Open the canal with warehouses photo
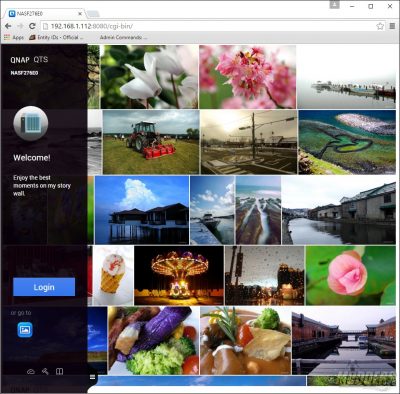The image size is (400, 394). pos(339,210)
